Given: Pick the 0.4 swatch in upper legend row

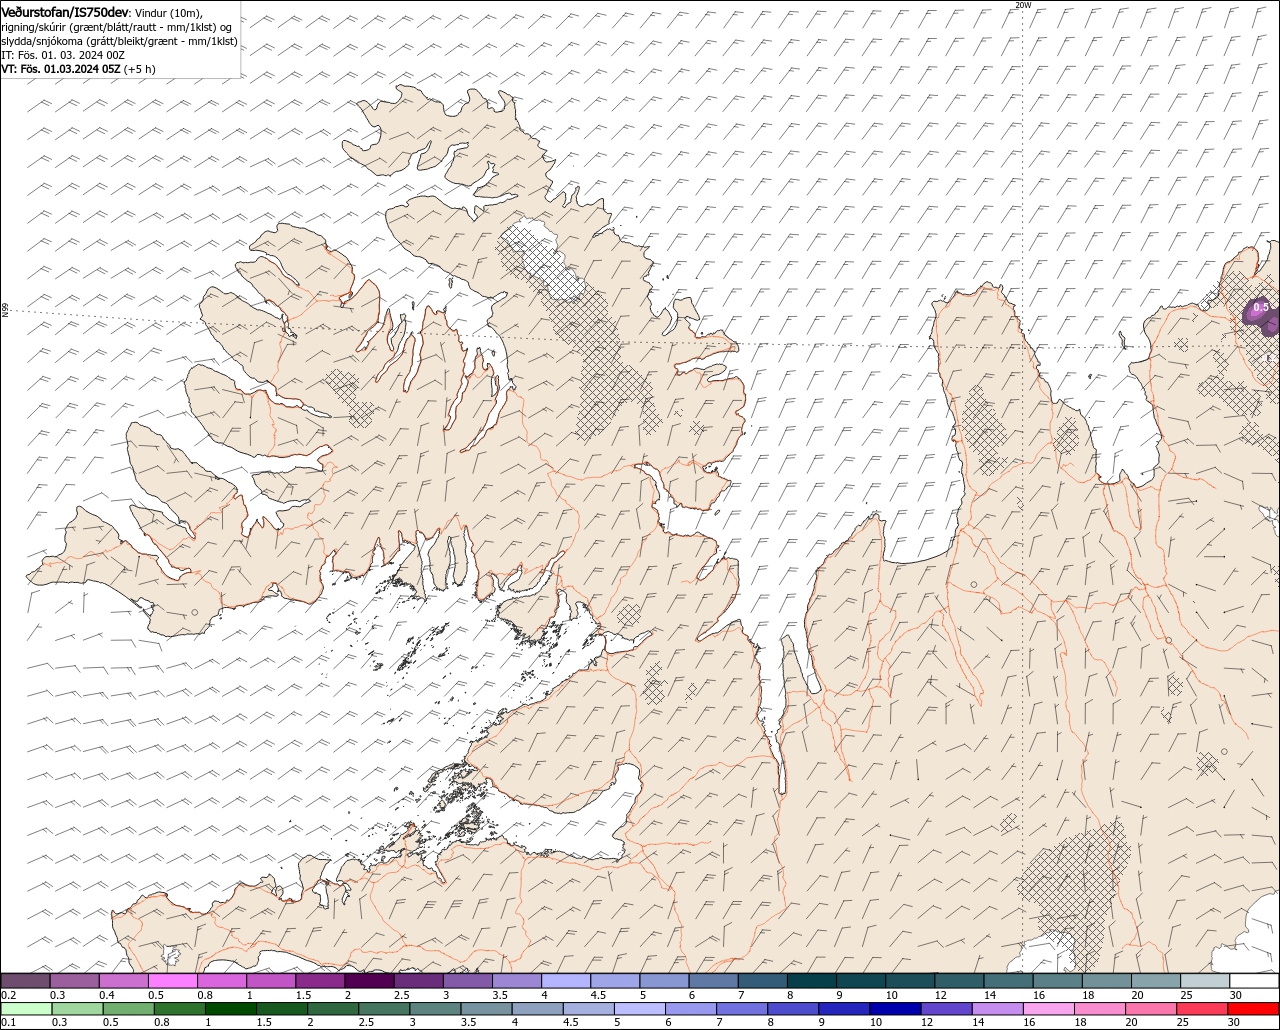Looking at the screenshot, I should 124,981.
